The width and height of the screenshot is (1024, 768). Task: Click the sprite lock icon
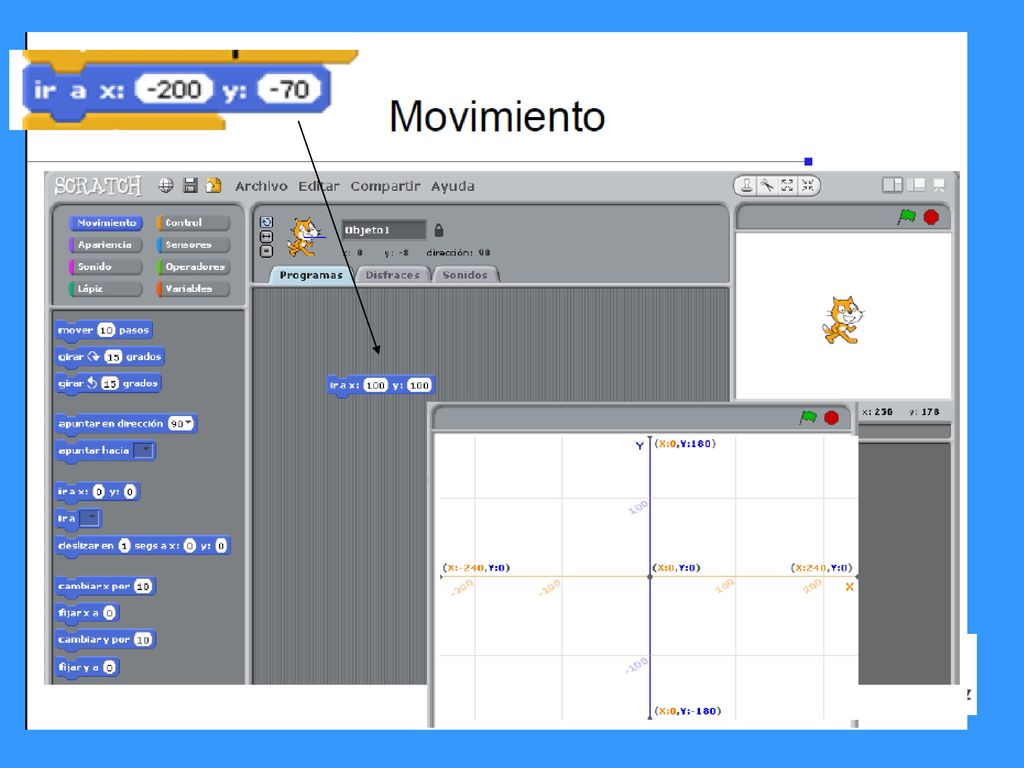pos(439,230)
